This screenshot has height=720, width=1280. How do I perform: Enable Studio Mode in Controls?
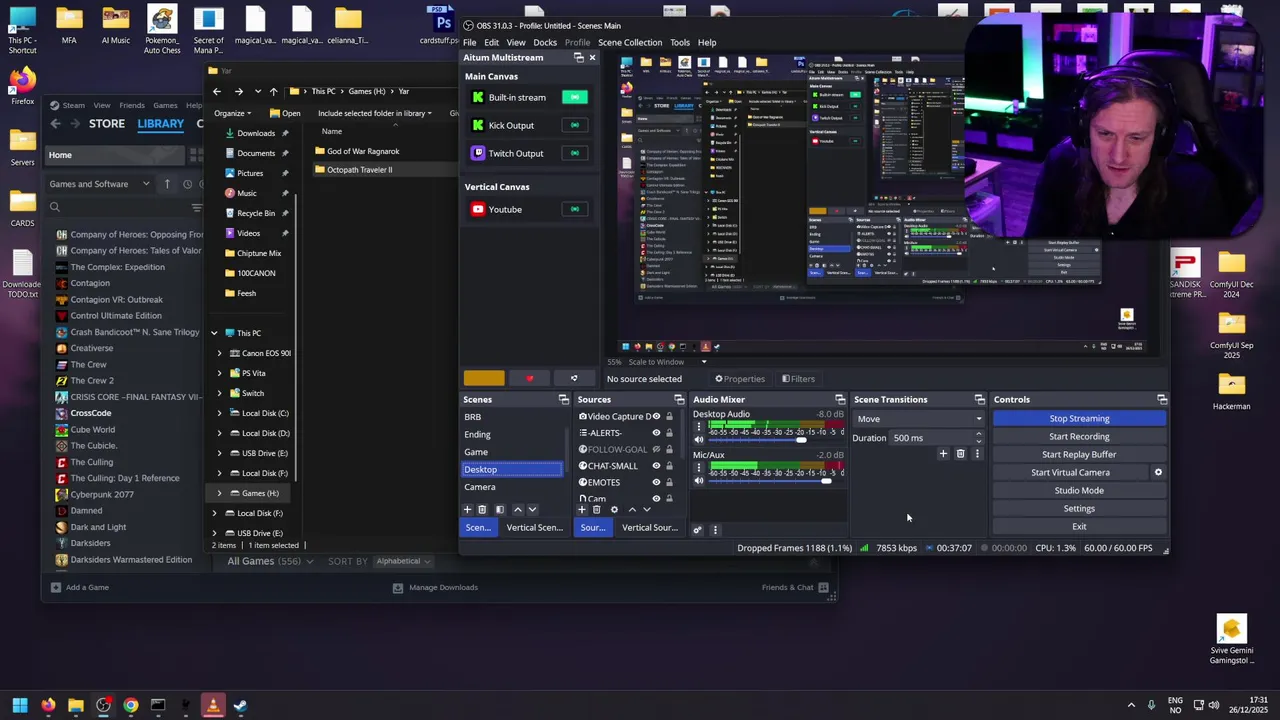[1079, 490]
